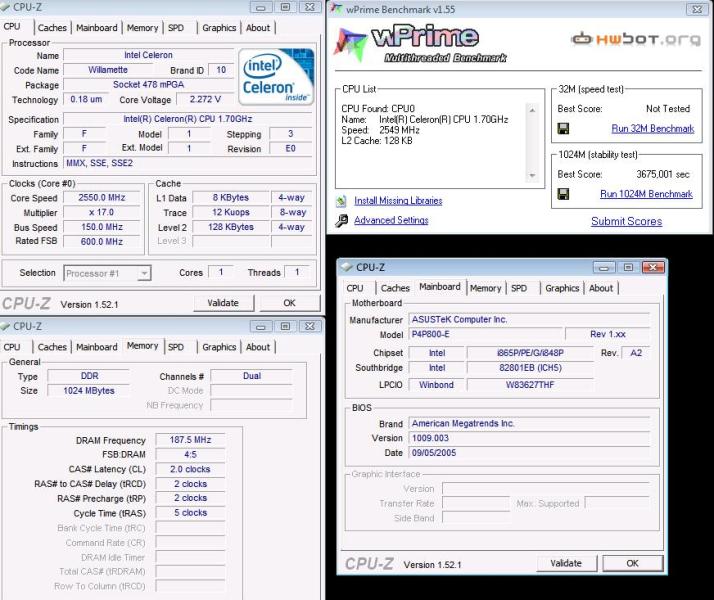Click the Submit Scores link
Screen dimensions: 714x600
[x=627, y=221]
